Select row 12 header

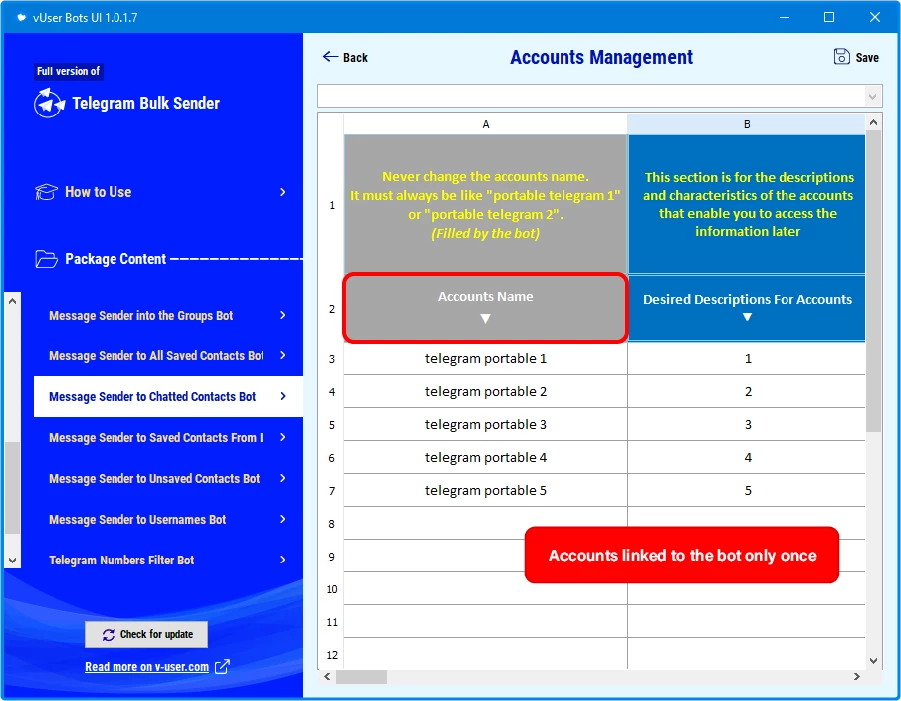332,655
